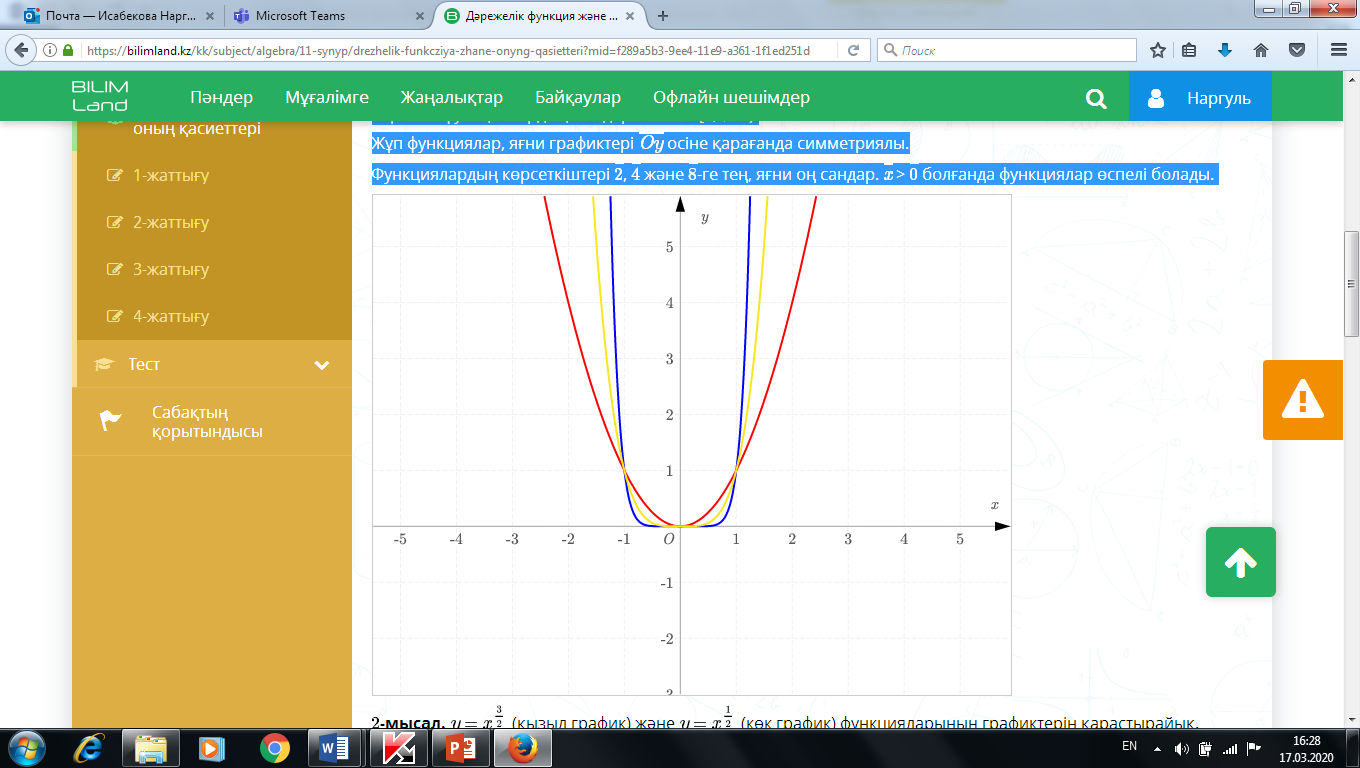Show hidden tray icons arrow
The width and height of the screenshot is (1360, 768).
(1157, 748)
